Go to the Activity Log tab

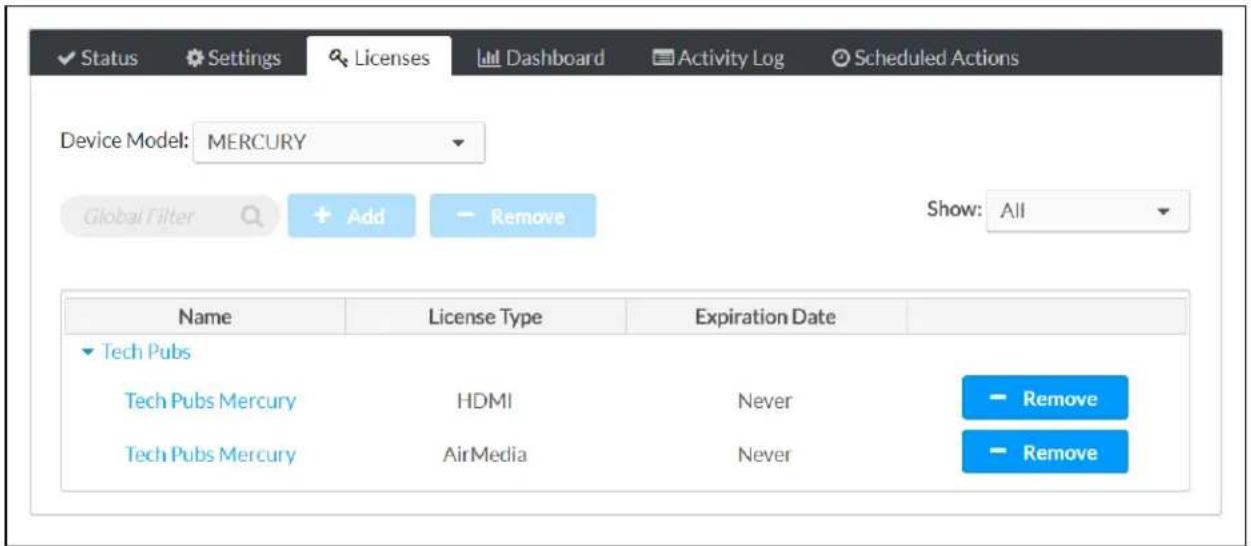717,58
